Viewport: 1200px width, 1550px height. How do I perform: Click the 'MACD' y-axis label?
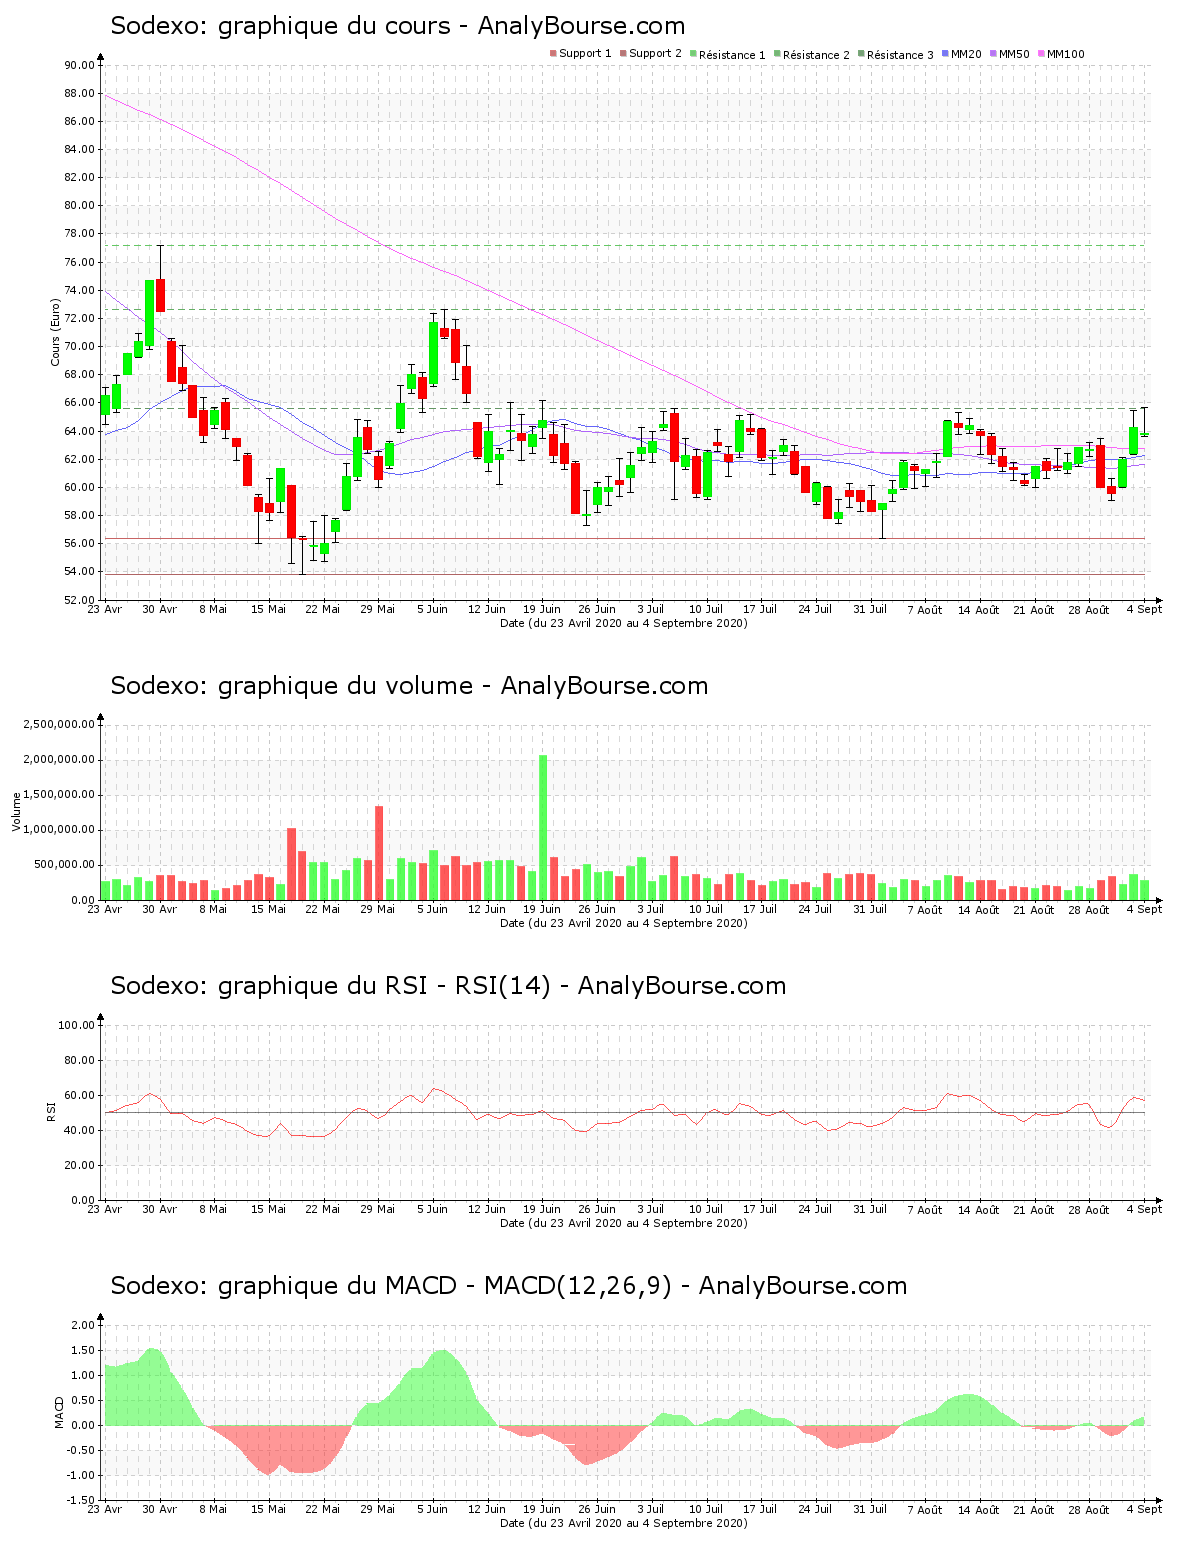[x=58, y=1412]
